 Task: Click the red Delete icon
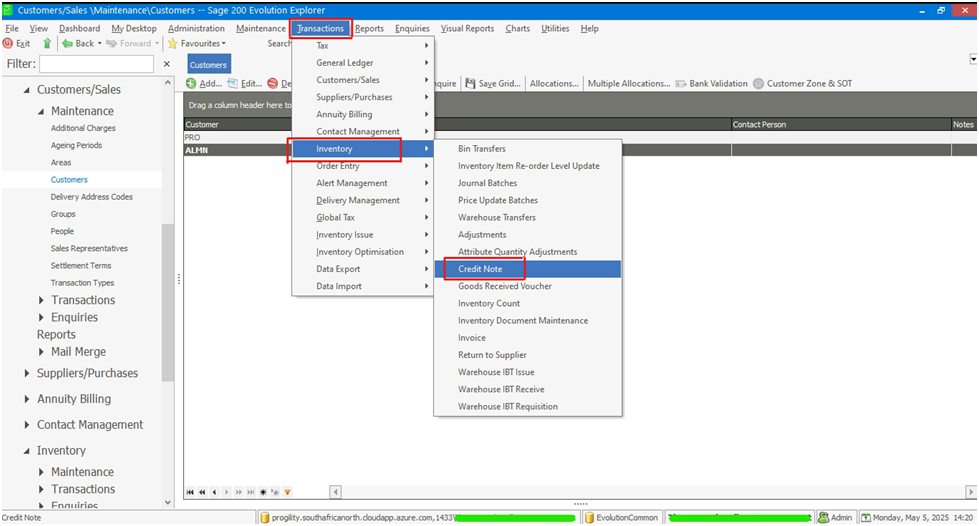(x=272, y=83)
